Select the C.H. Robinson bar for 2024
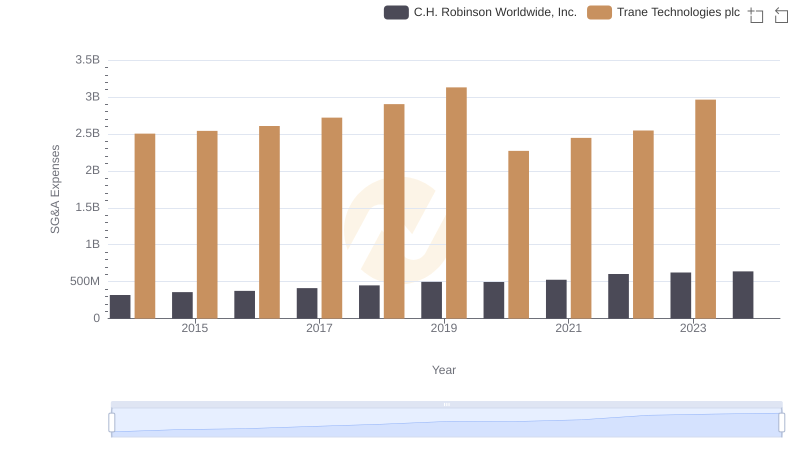 coord(743,295)
